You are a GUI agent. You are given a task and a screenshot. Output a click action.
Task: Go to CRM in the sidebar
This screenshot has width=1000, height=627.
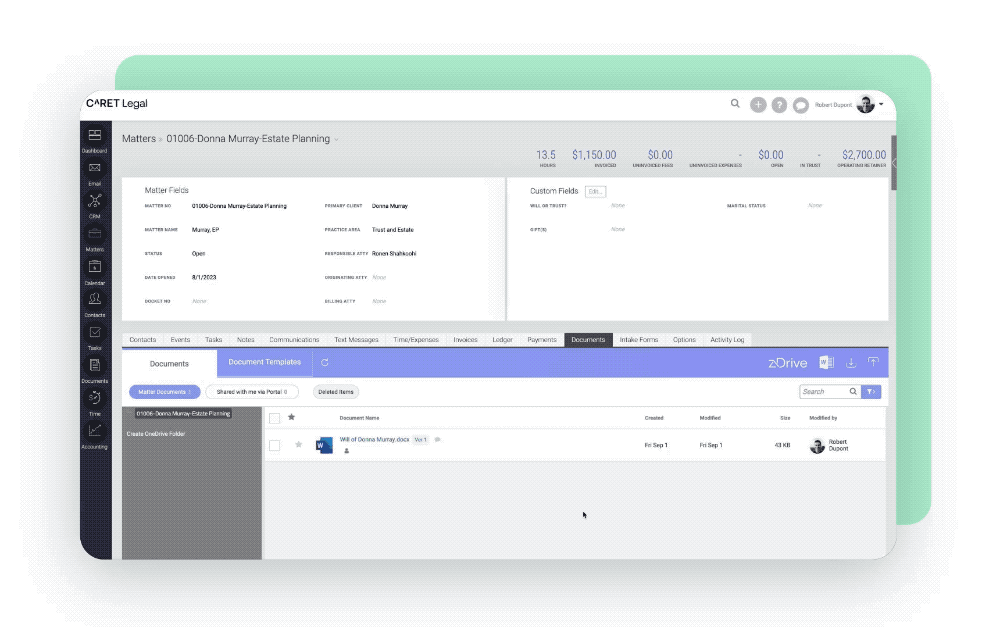click(x=95, y=202)
